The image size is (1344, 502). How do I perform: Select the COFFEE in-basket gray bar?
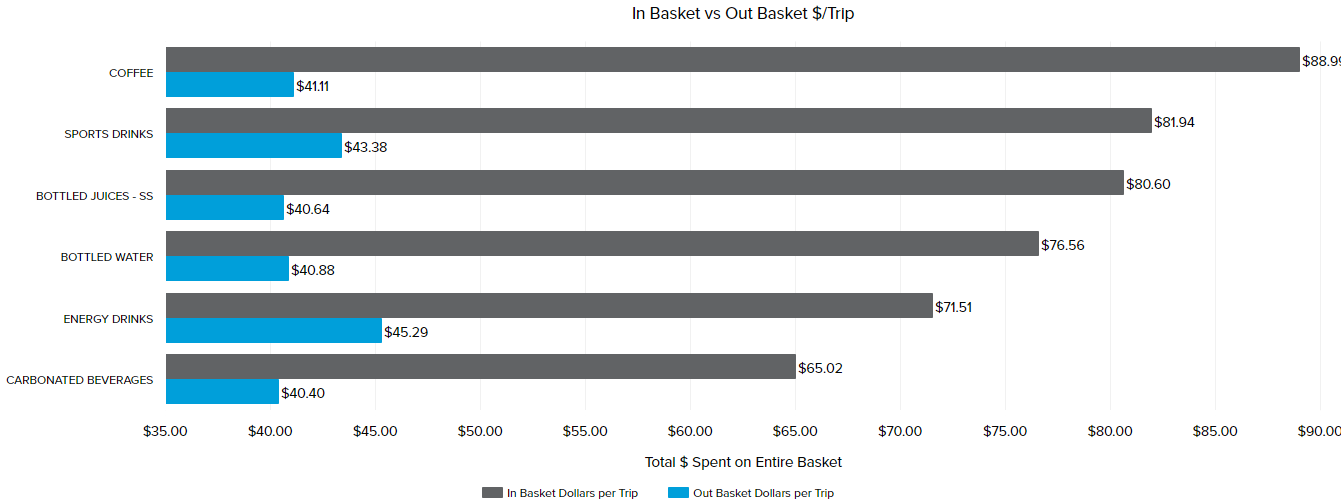[x=732, y=60]
